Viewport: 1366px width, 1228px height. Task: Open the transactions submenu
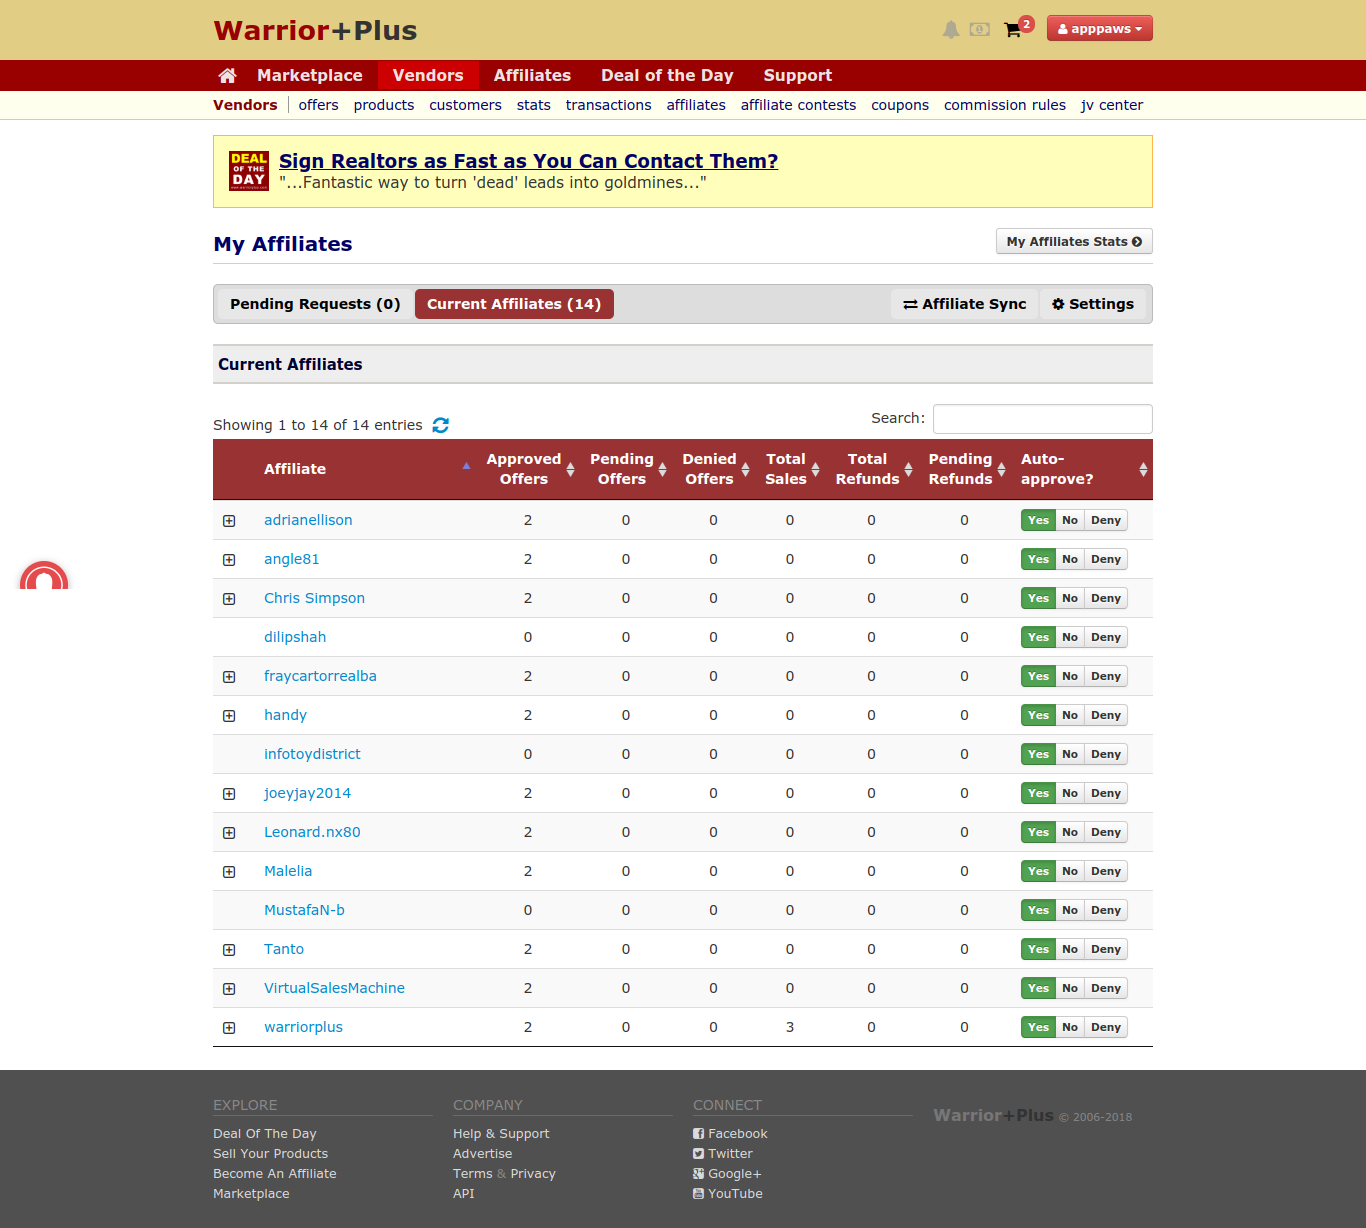pyautogui.click(x=608, y=105)
